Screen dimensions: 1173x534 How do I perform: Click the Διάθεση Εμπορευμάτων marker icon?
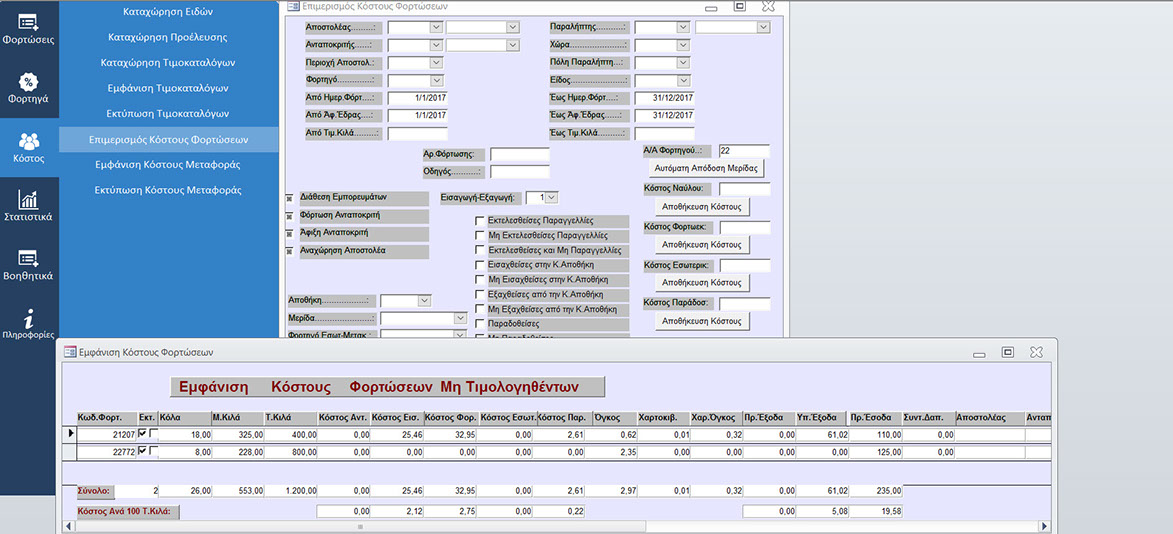point(290,198)
